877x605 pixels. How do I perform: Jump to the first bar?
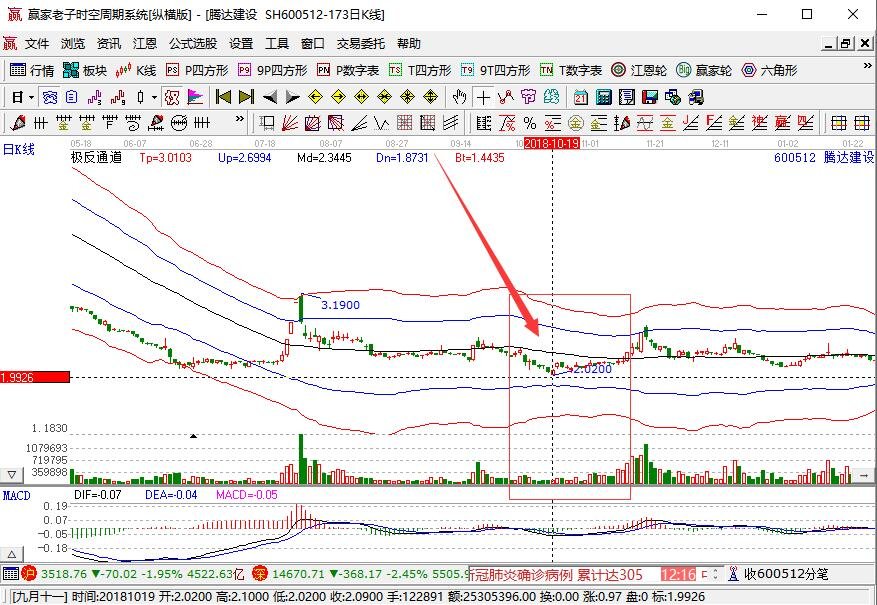(x=223, y=97)
